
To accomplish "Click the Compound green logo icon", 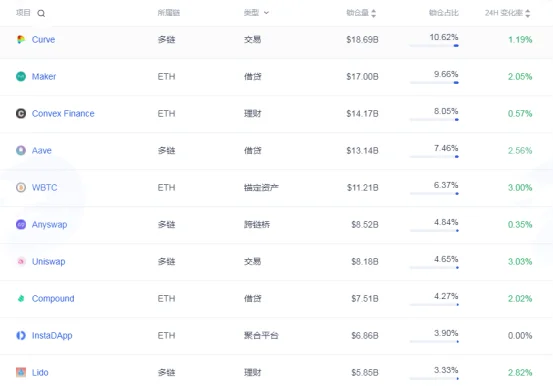I will [21, 298].
